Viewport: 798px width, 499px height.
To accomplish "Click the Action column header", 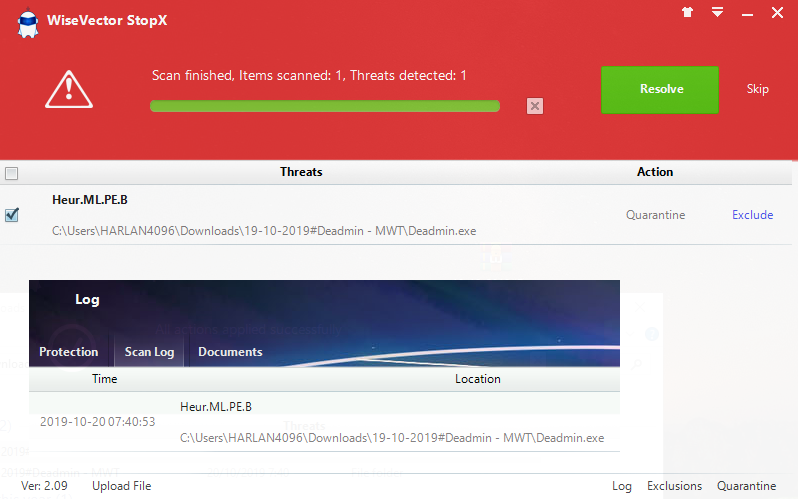I will pyautogui.click(x=655, y=172).
